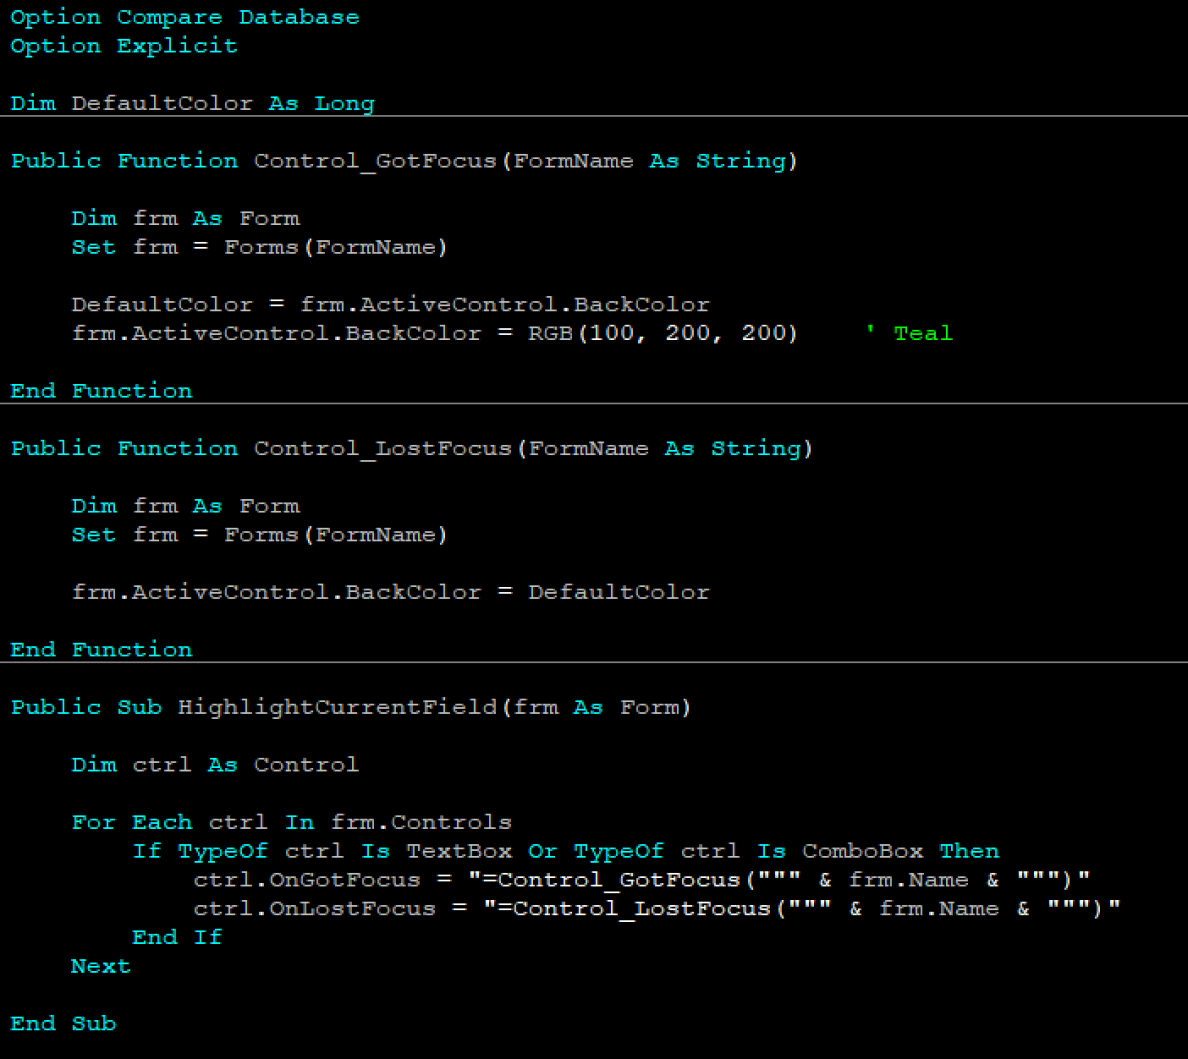Click the HighlightCurrentField sub name
The height and width of the screenshot is (1059, 1188).
337,708
